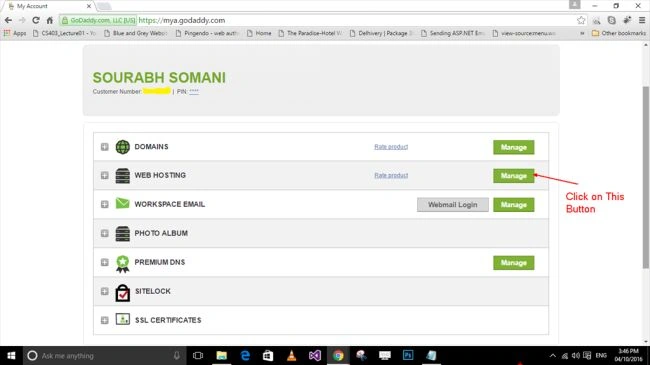The height and width of the screenshot is (365, 650).
Task: Click the Photo Album server icon
Action: point(122,234)
